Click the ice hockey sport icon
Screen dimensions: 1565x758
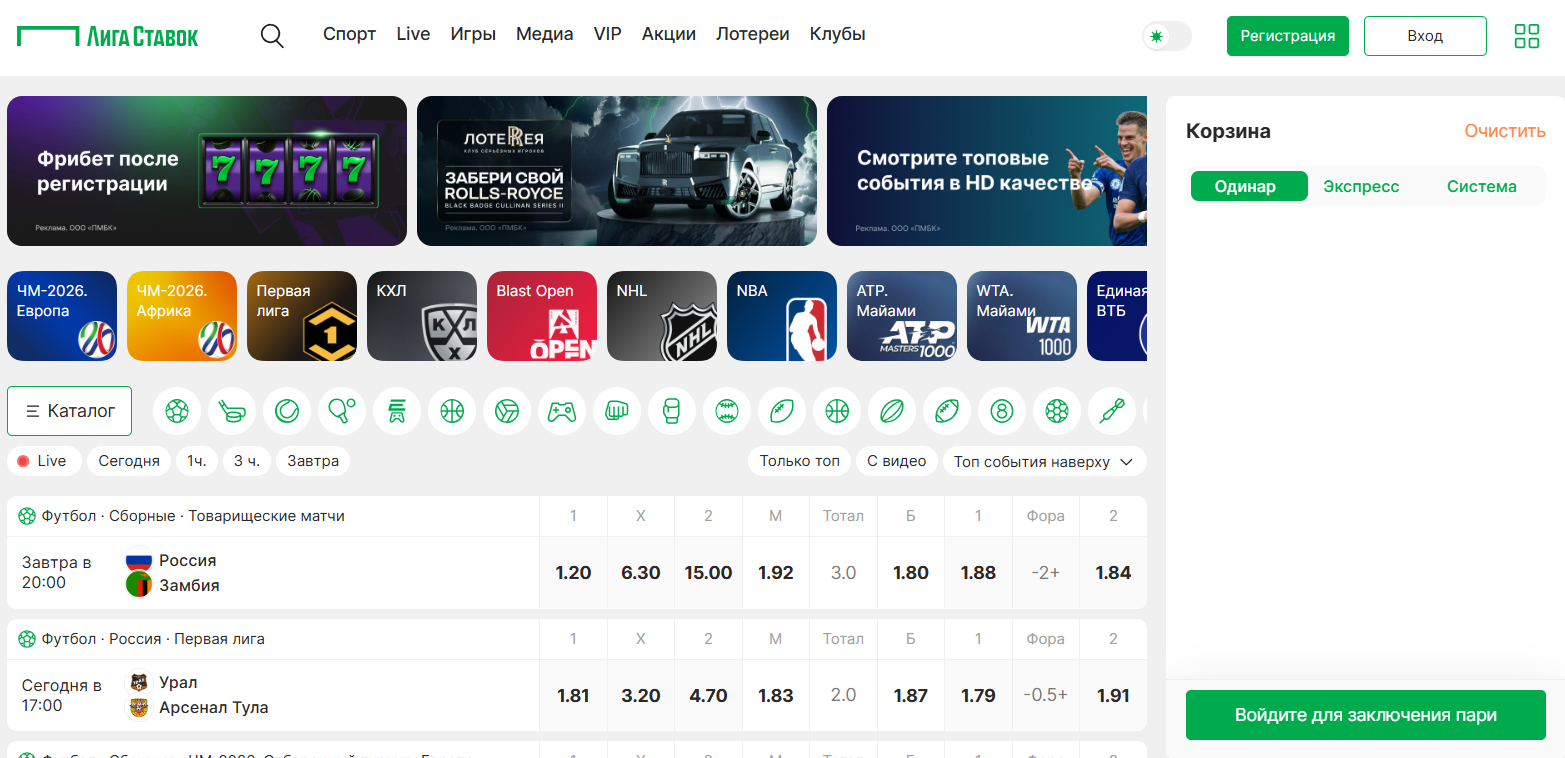[232, 411]
